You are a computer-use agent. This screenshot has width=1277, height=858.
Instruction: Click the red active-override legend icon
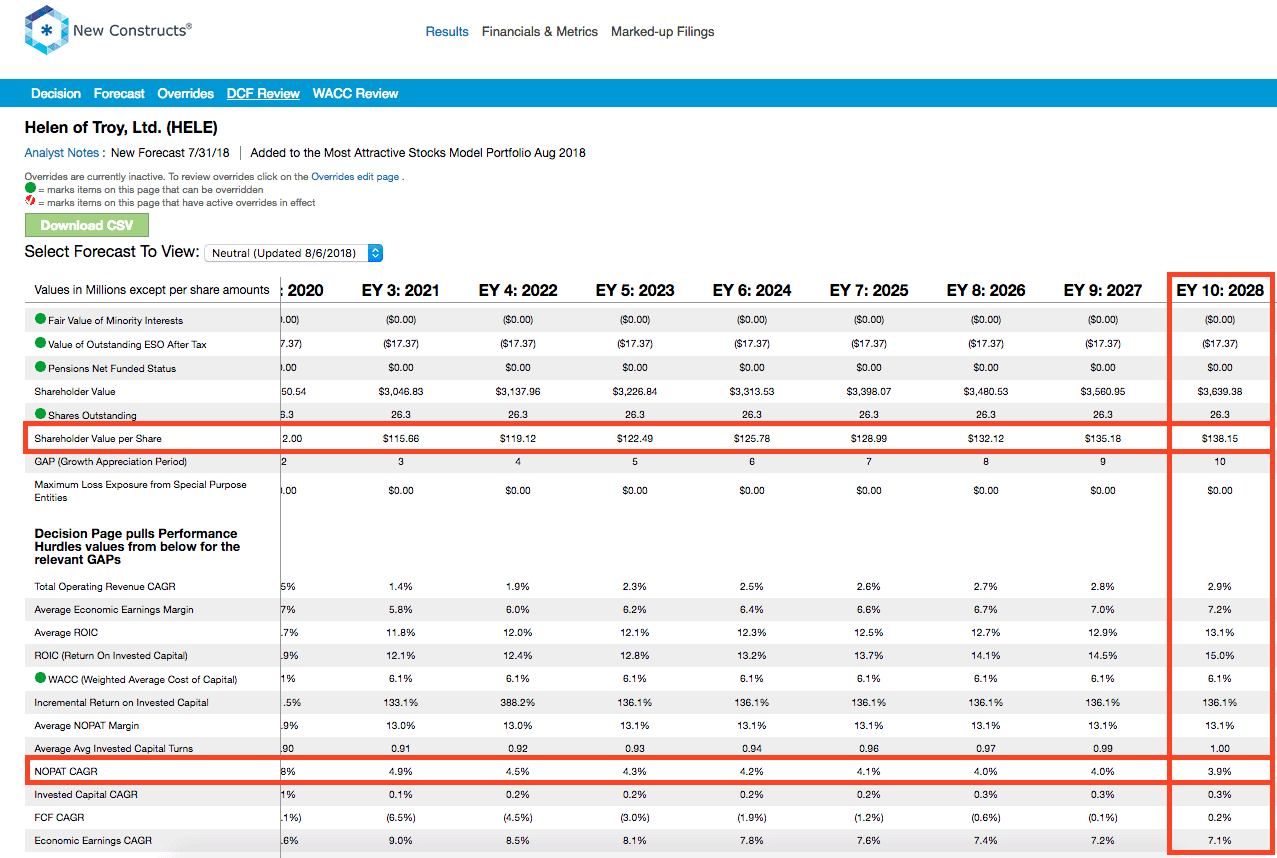click(30, 202)
